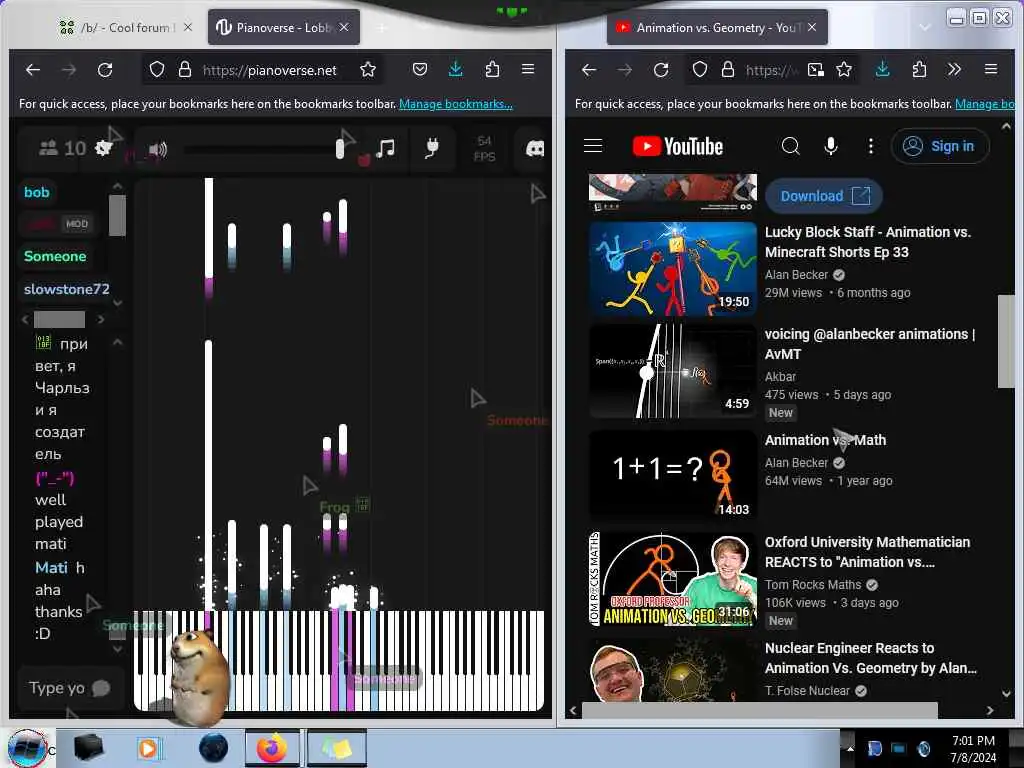Screen dimensions: 1024x768
Task: Open Firefox from the taskbar
Action: tap(272, 748)
